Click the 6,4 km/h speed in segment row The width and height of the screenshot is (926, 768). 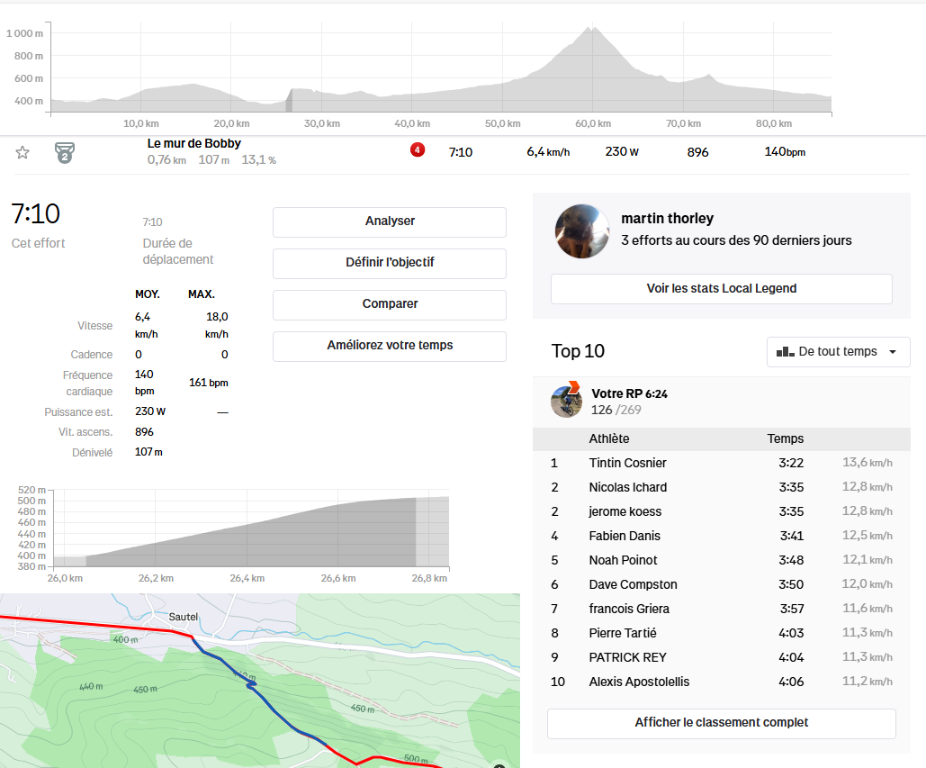(548, 152)
